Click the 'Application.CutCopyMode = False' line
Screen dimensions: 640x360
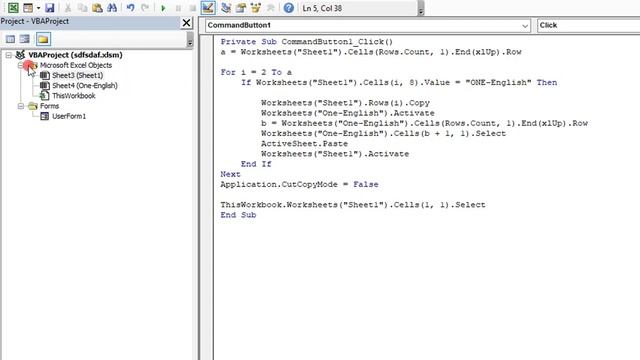click(299, 184)
